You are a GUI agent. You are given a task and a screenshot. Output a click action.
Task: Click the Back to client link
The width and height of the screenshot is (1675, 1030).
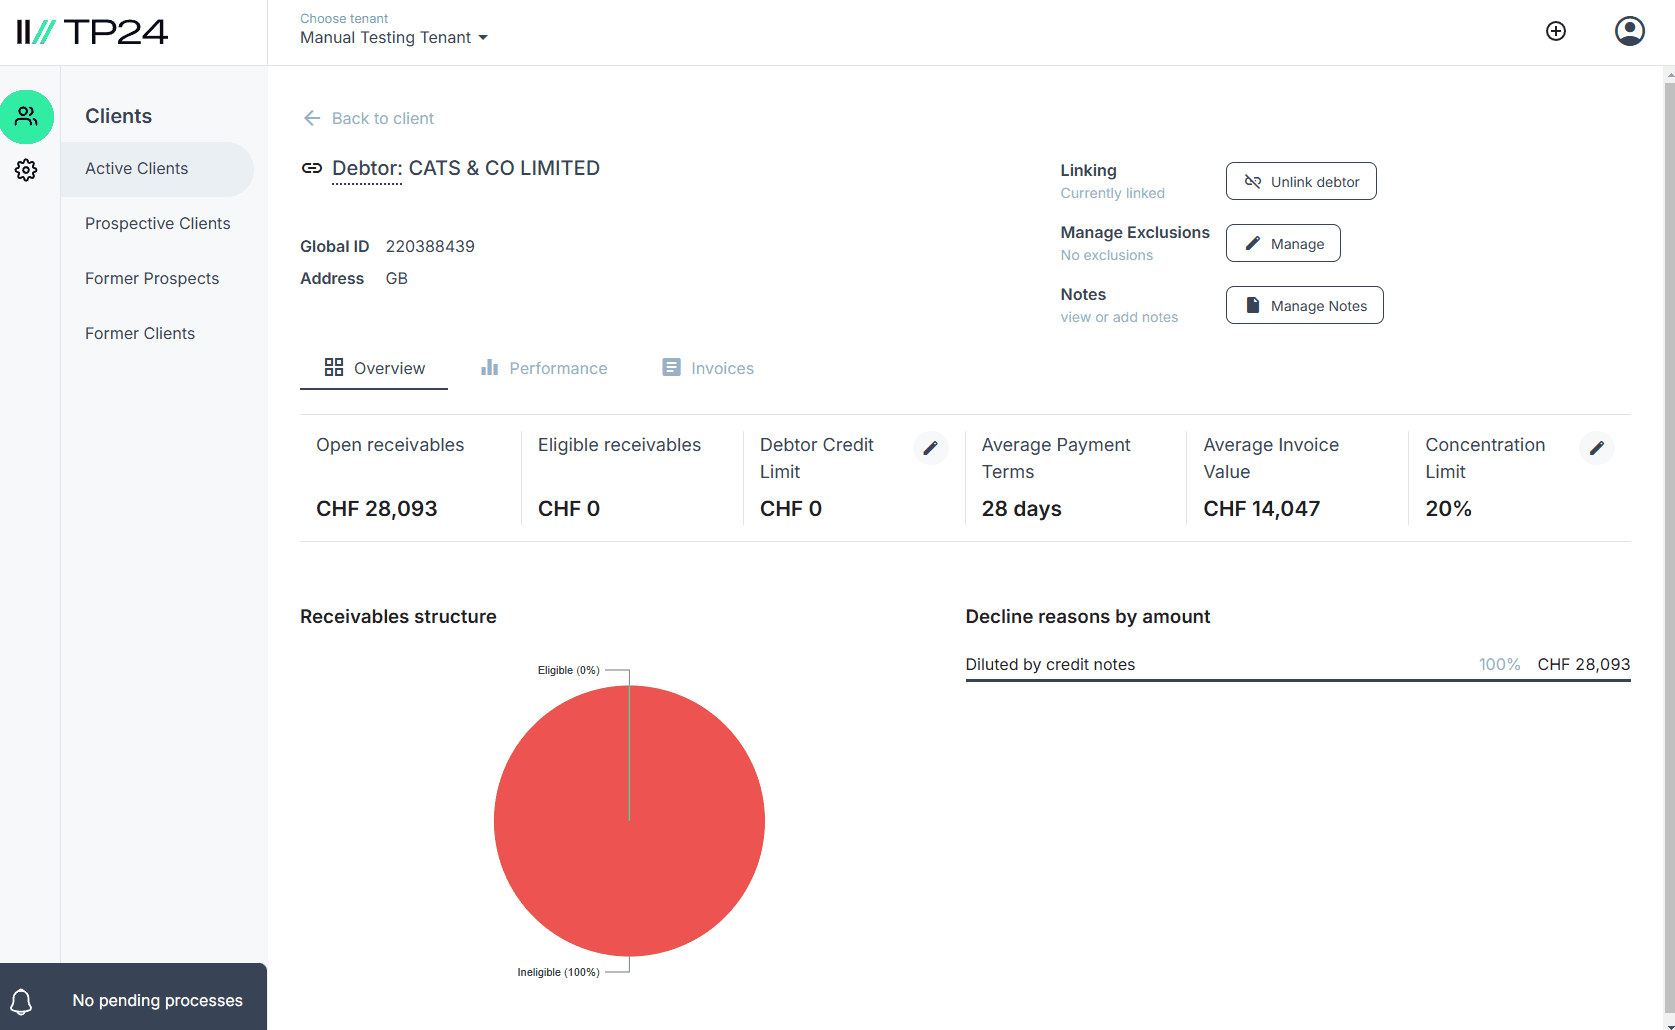pos(383,118)
